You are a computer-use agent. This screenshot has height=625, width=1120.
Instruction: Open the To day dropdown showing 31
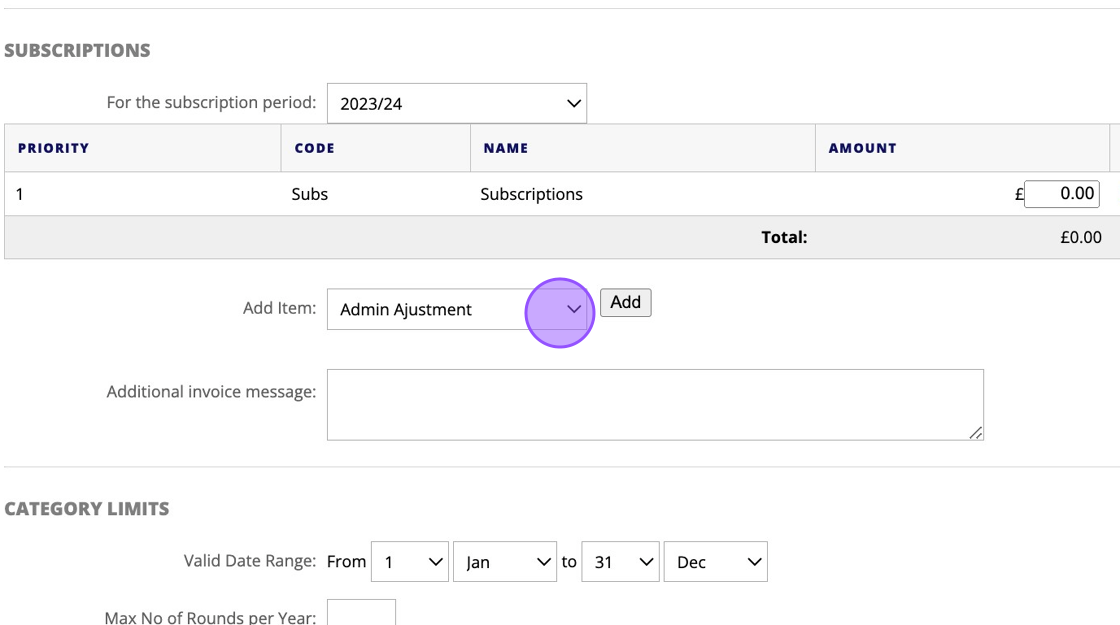point(620,562)
